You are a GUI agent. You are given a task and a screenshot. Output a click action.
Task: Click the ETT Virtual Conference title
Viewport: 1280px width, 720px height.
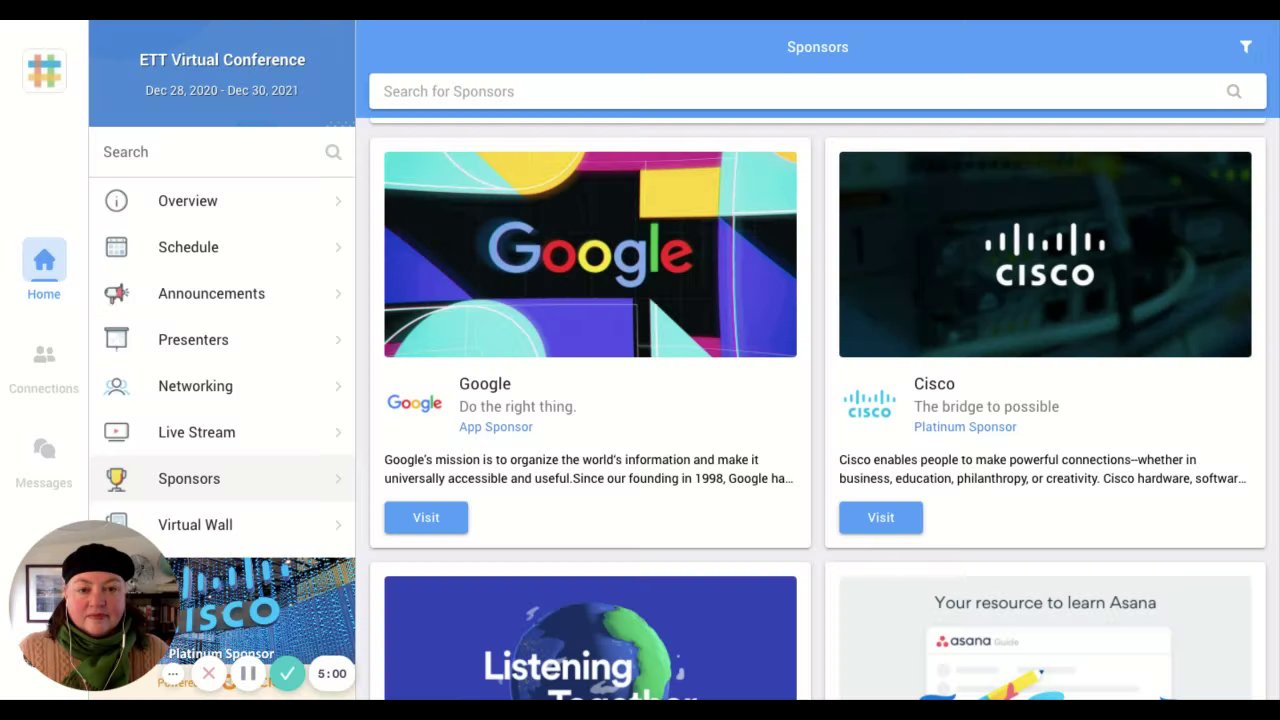[222, 60]
